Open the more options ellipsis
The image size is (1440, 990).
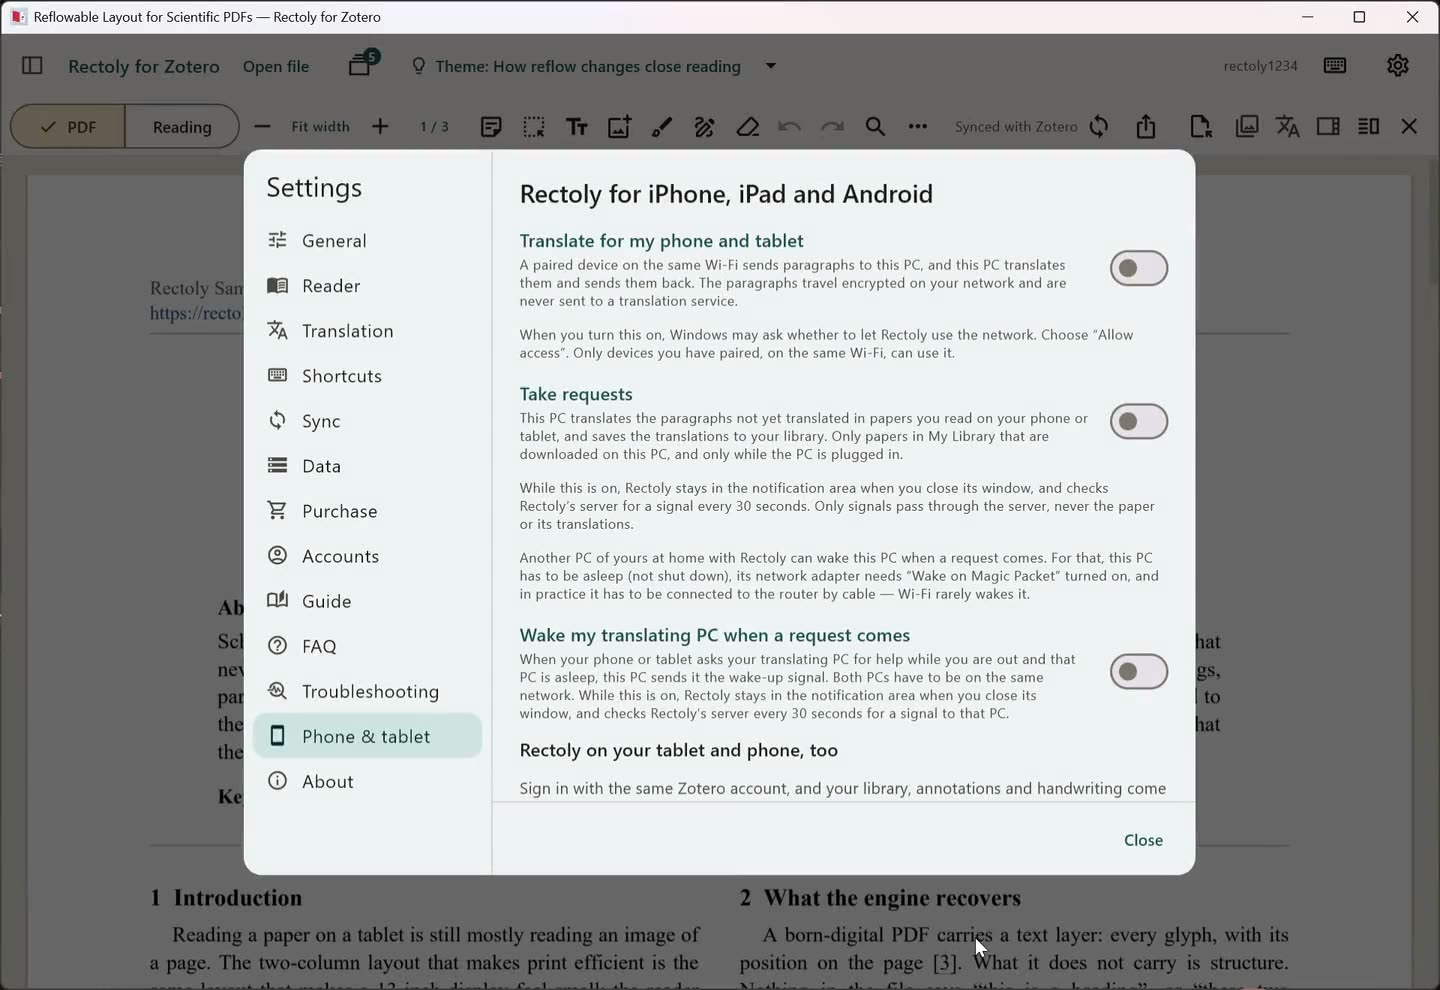918,127
